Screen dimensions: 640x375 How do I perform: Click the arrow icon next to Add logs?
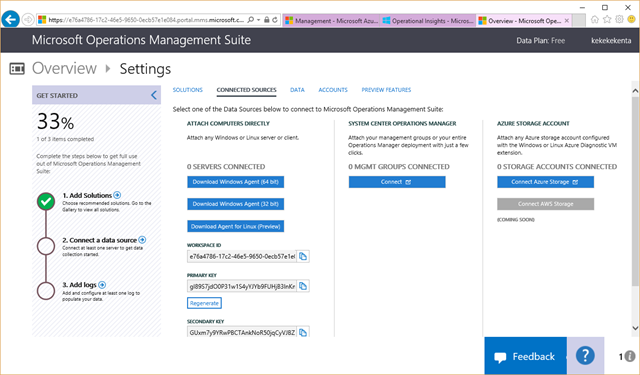coord(102,285)
